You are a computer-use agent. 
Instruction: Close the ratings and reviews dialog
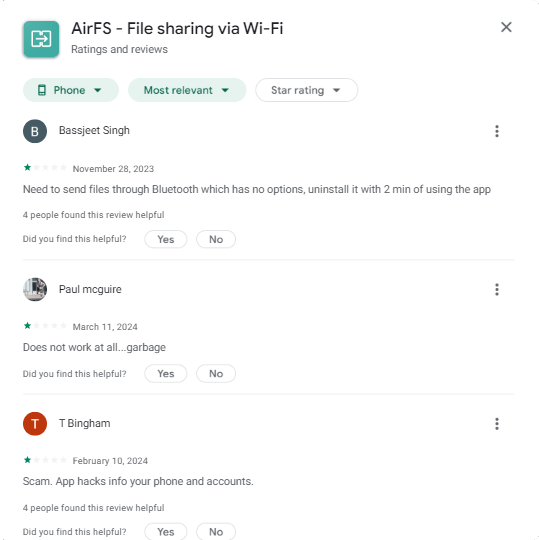(506, 27)
